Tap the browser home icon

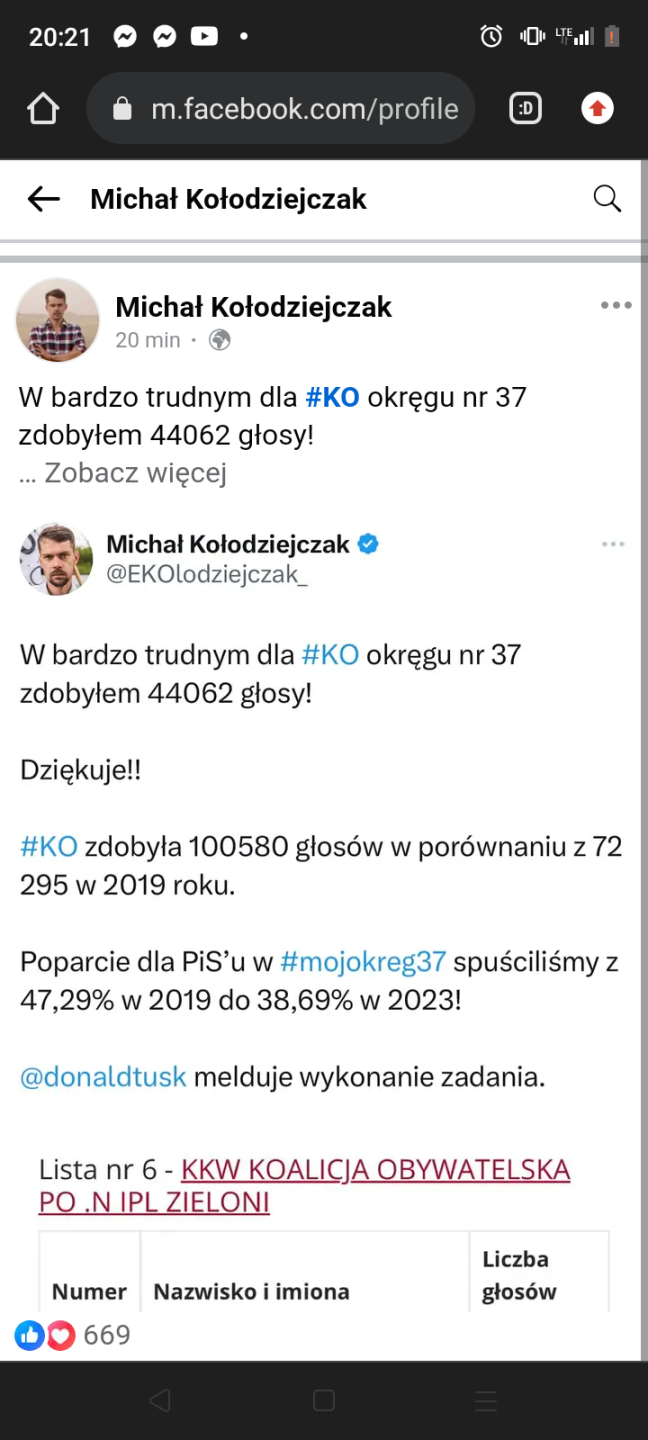pyautogui.click(x=43, y=108)
